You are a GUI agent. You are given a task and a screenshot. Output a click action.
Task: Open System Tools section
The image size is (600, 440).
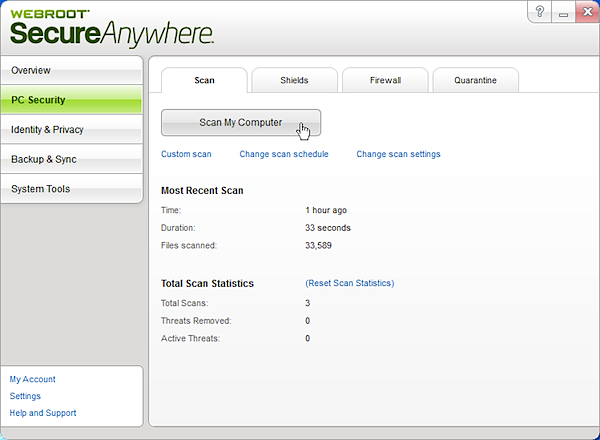72,189
